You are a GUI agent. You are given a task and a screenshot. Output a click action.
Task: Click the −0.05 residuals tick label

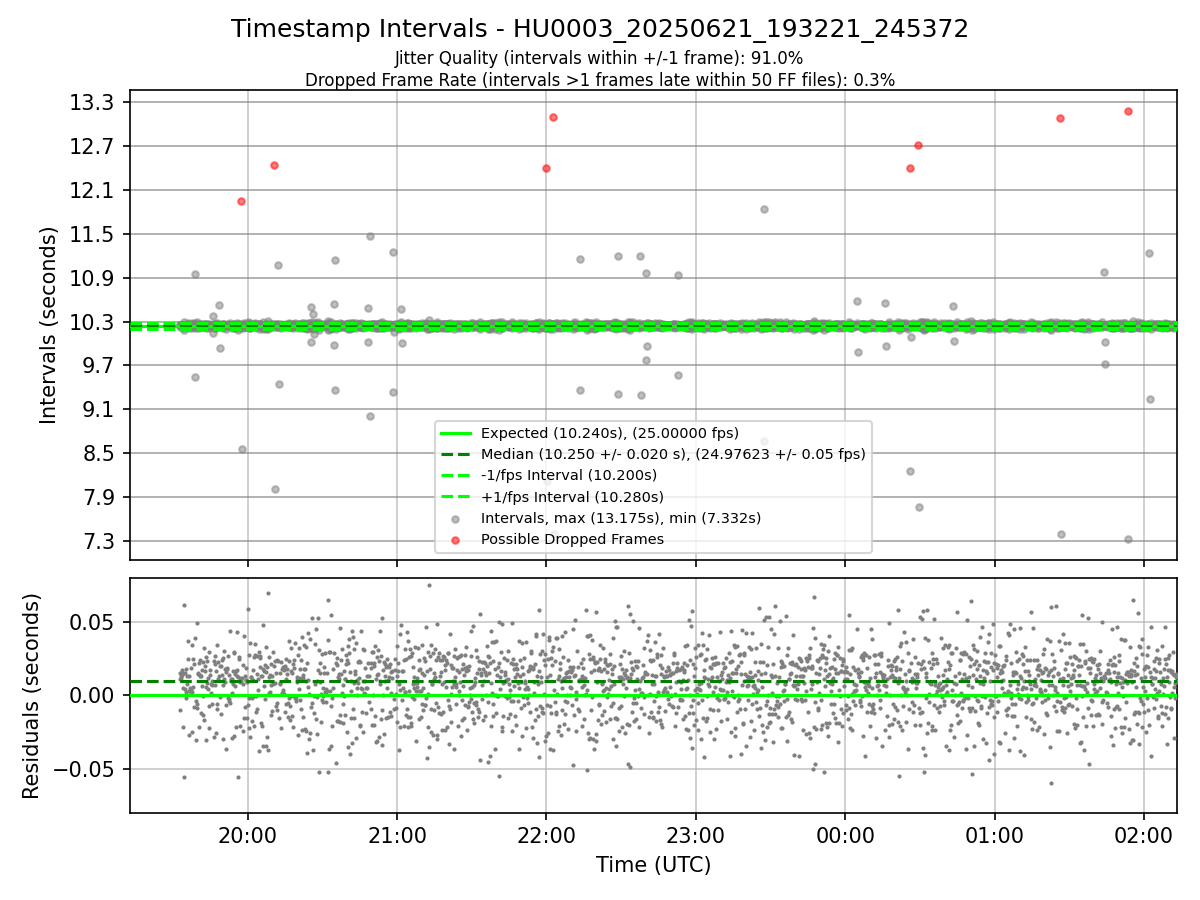86,770
